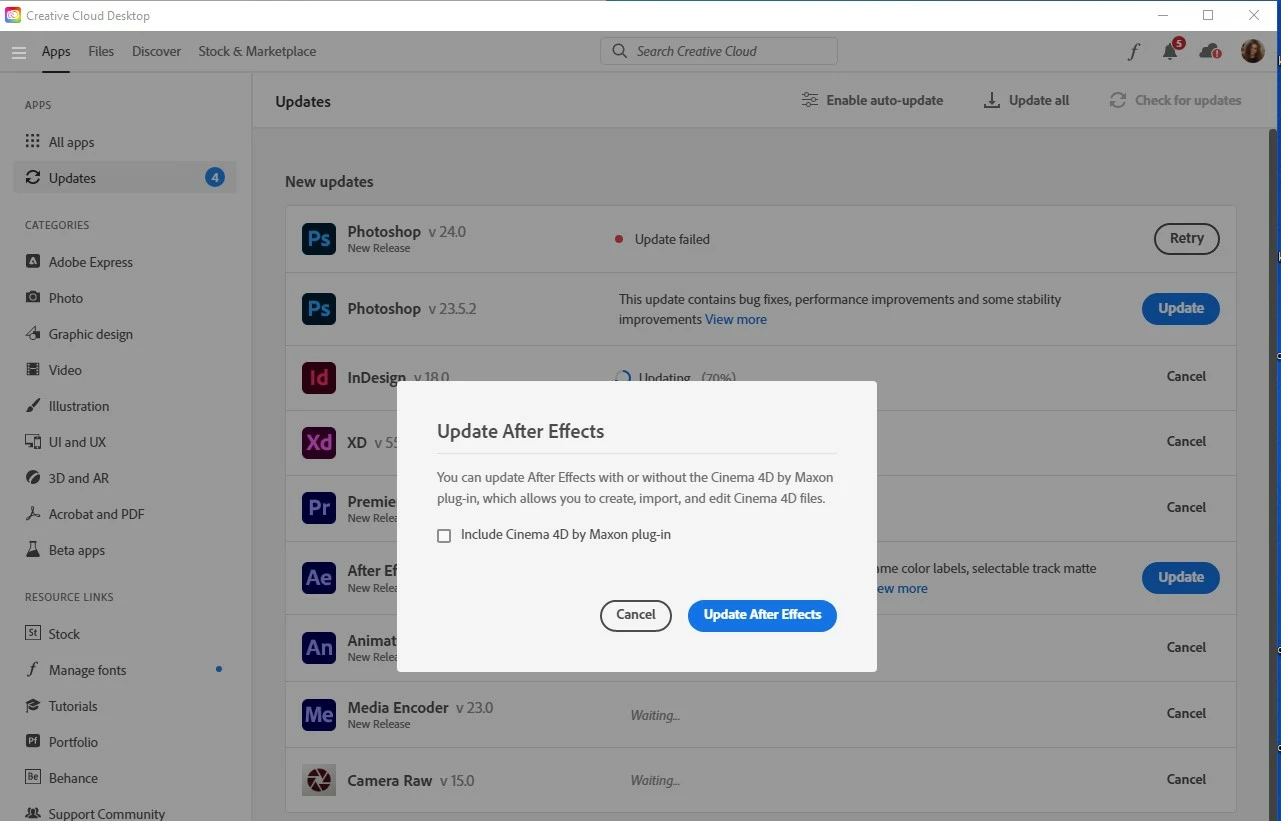Click the Update After Effects button
This screenshot has height=821, width=1281.
(x=762, y=615)
